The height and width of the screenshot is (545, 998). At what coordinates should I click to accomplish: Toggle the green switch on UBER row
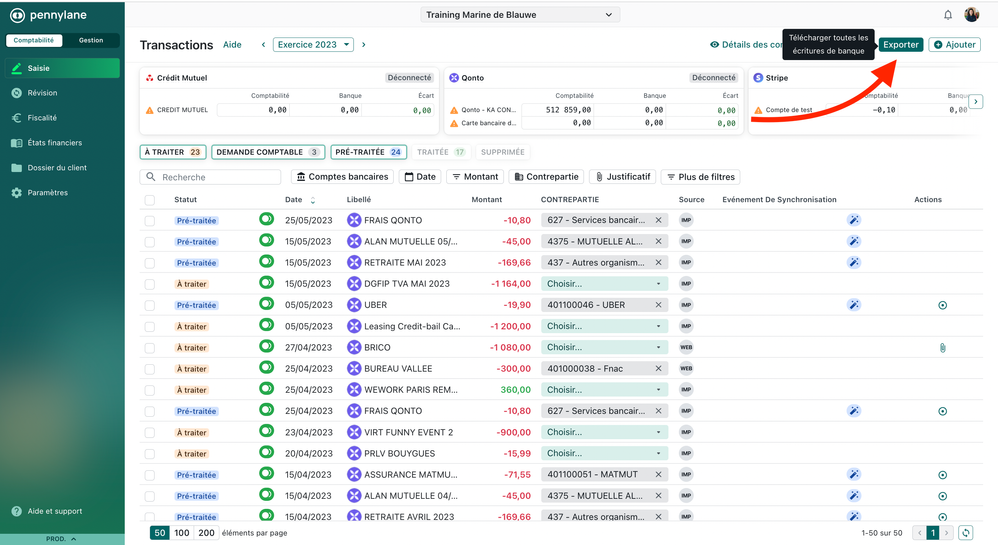coord(266,305)
